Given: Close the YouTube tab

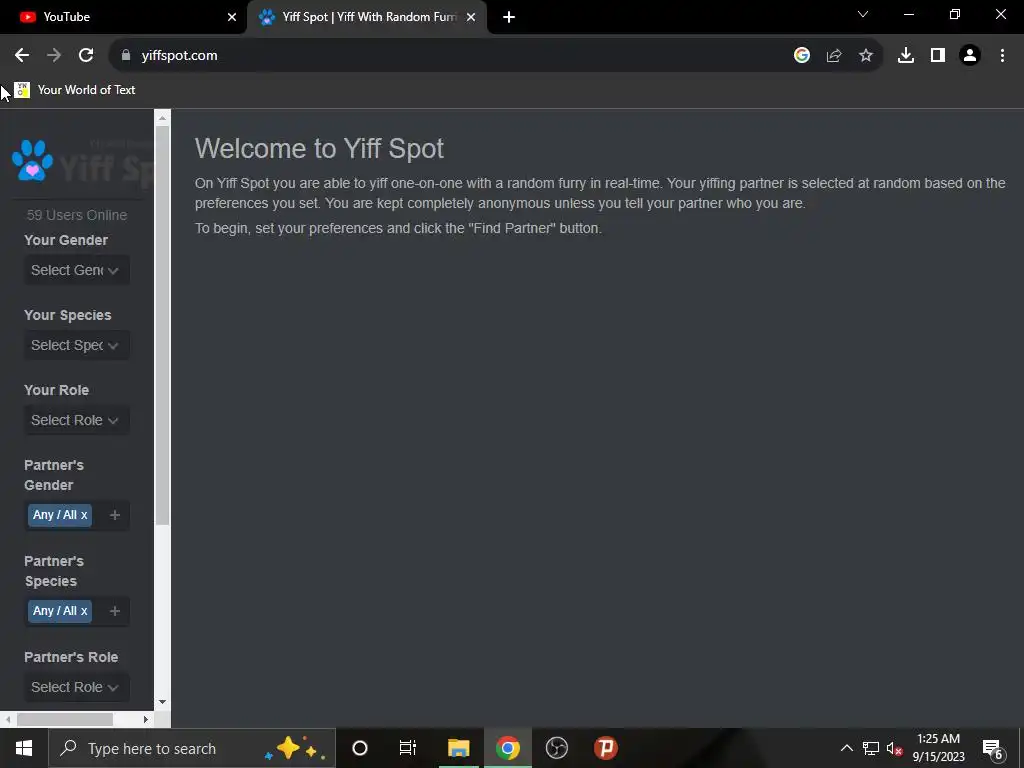Looking at the screenshot, I should pyautogui.click(x=232, y=17).
